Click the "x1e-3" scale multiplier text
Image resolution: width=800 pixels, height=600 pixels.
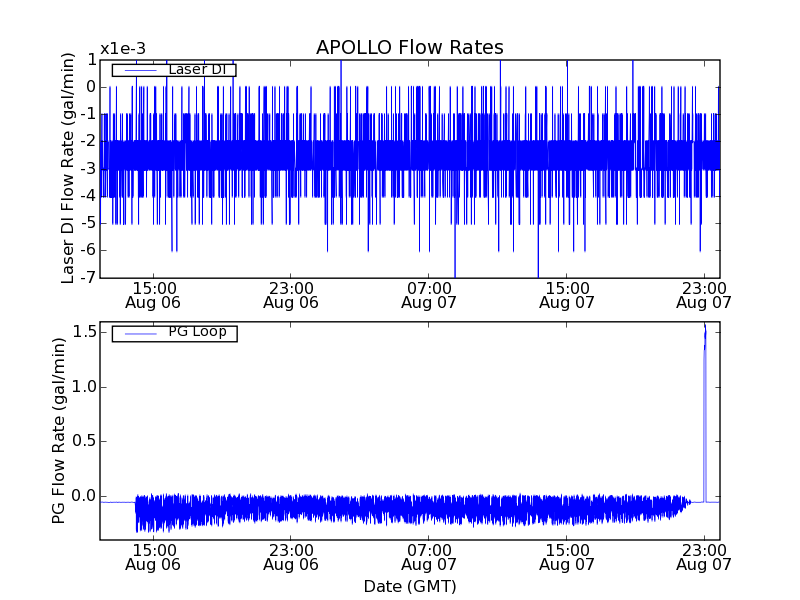coord(123,49)
